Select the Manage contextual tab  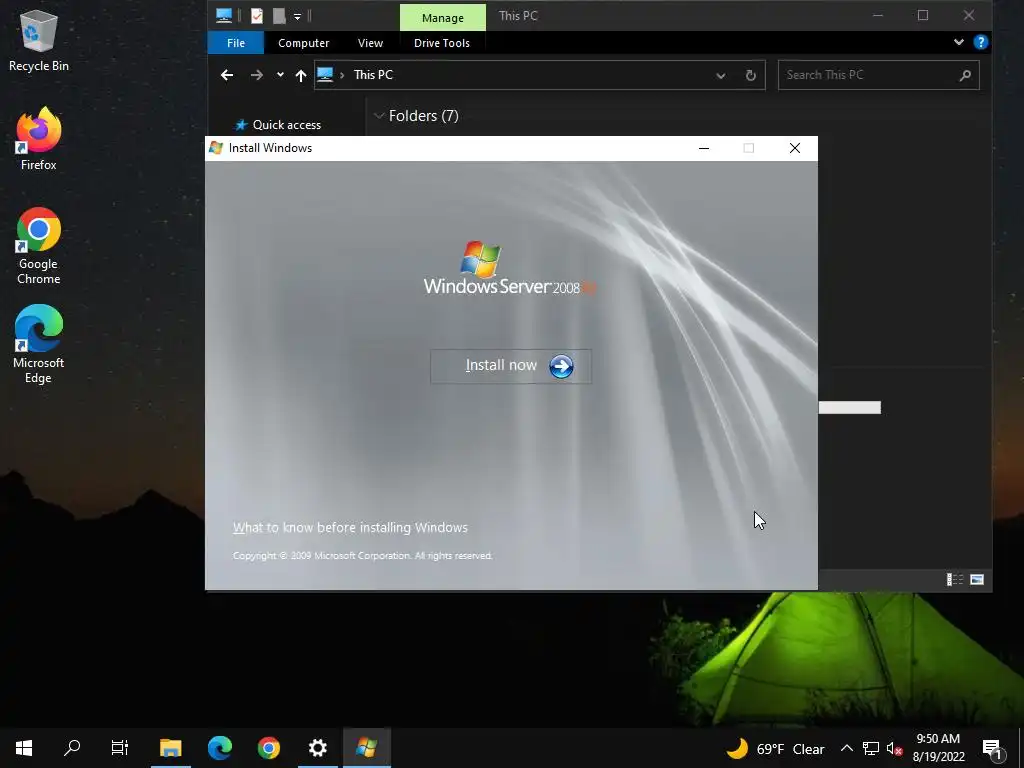tap(443, 18)
